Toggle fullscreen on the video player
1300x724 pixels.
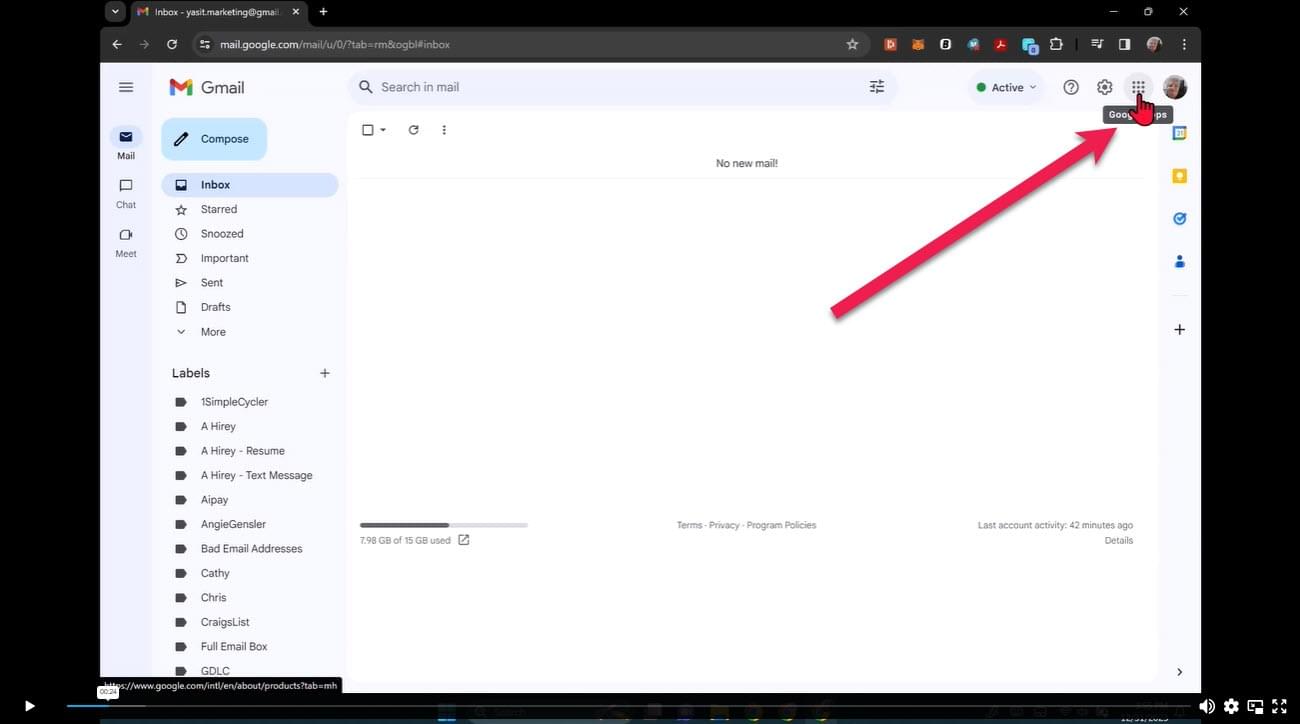[x=1279, y=706]
